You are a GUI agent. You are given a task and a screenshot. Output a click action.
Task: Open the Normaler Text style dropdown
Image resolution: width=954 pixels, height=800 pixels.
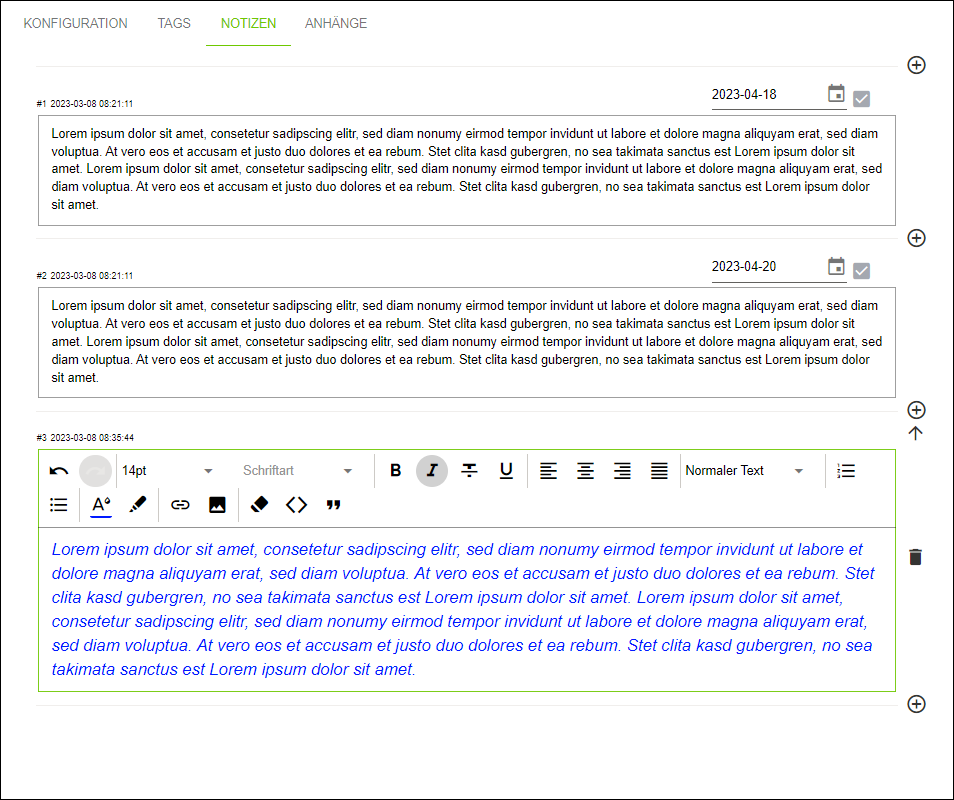(x=745, y=471)
